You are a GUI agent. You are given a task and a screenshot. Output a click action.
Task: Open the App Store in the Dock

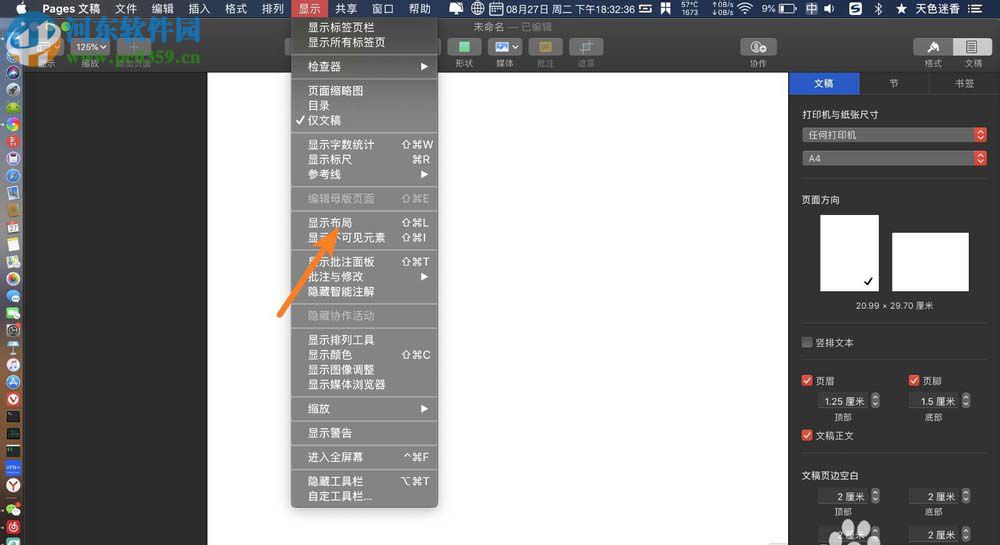(x=13, y=382)
